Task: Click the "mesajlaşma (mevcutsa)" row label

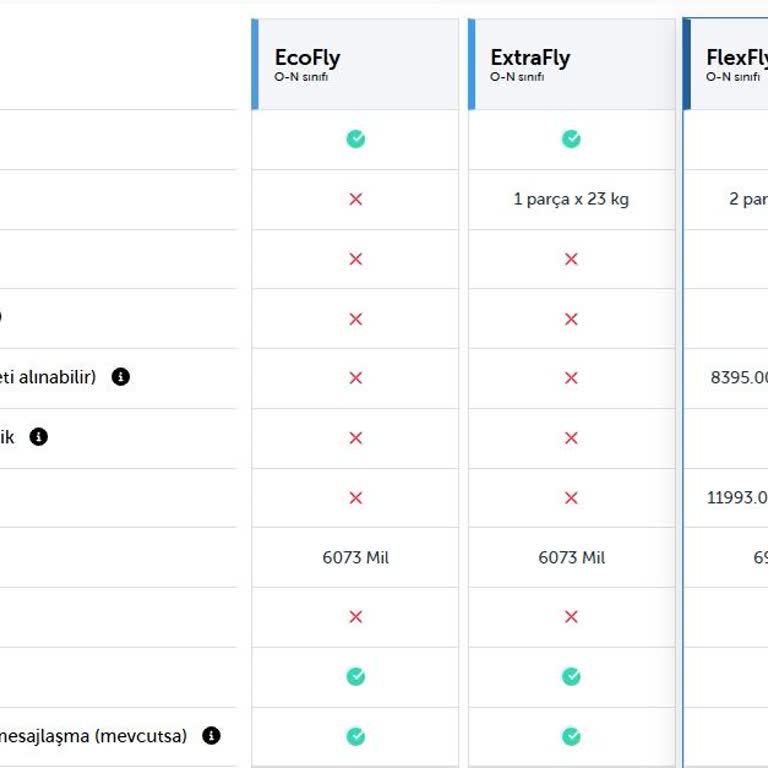Action: pyautogui.click(x=94, y=736)
